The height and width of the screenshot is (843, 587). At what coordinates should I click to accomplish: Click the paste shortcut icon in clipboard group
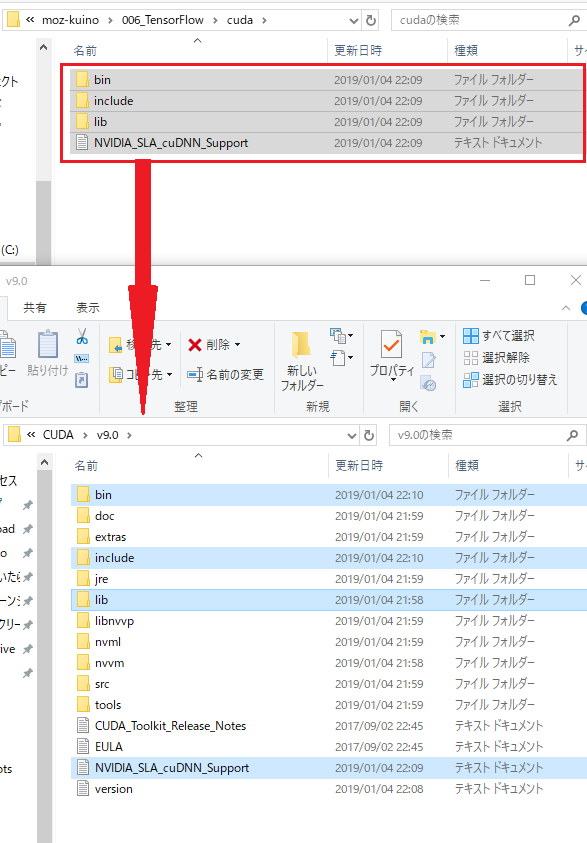pos(82,380)
